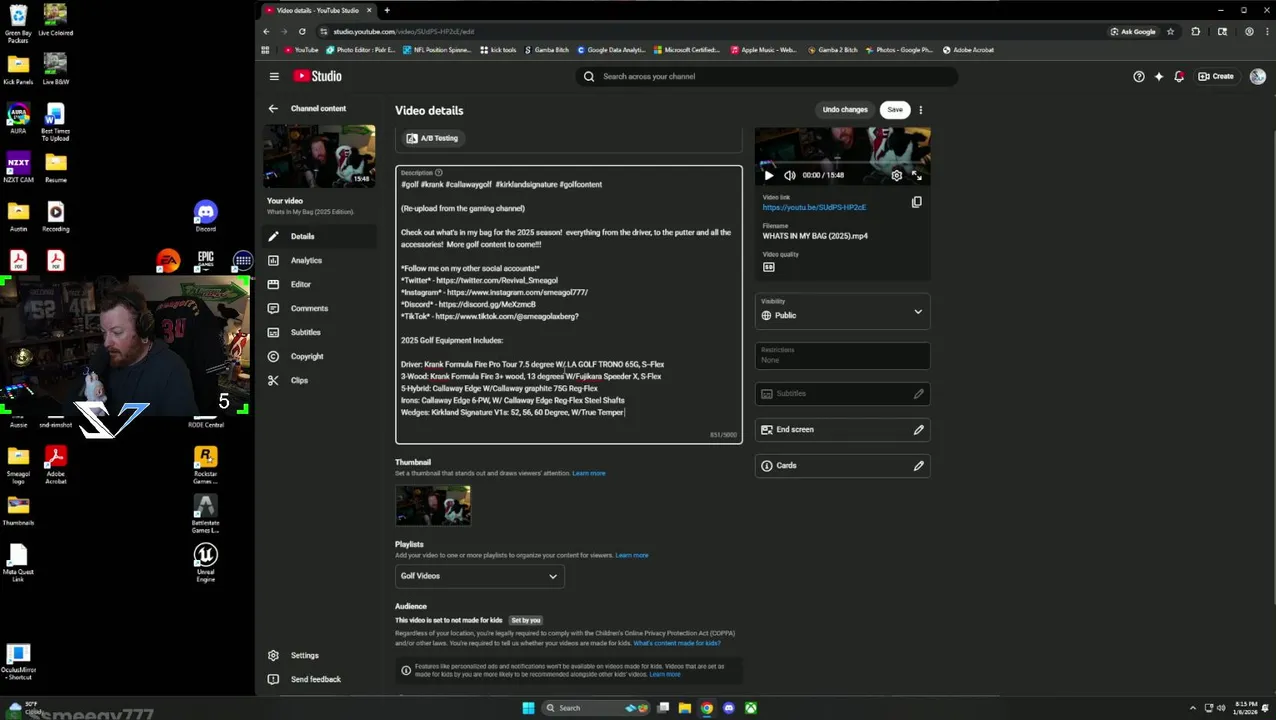Open the YouTube Studio hamburger menu

[274, 76]
